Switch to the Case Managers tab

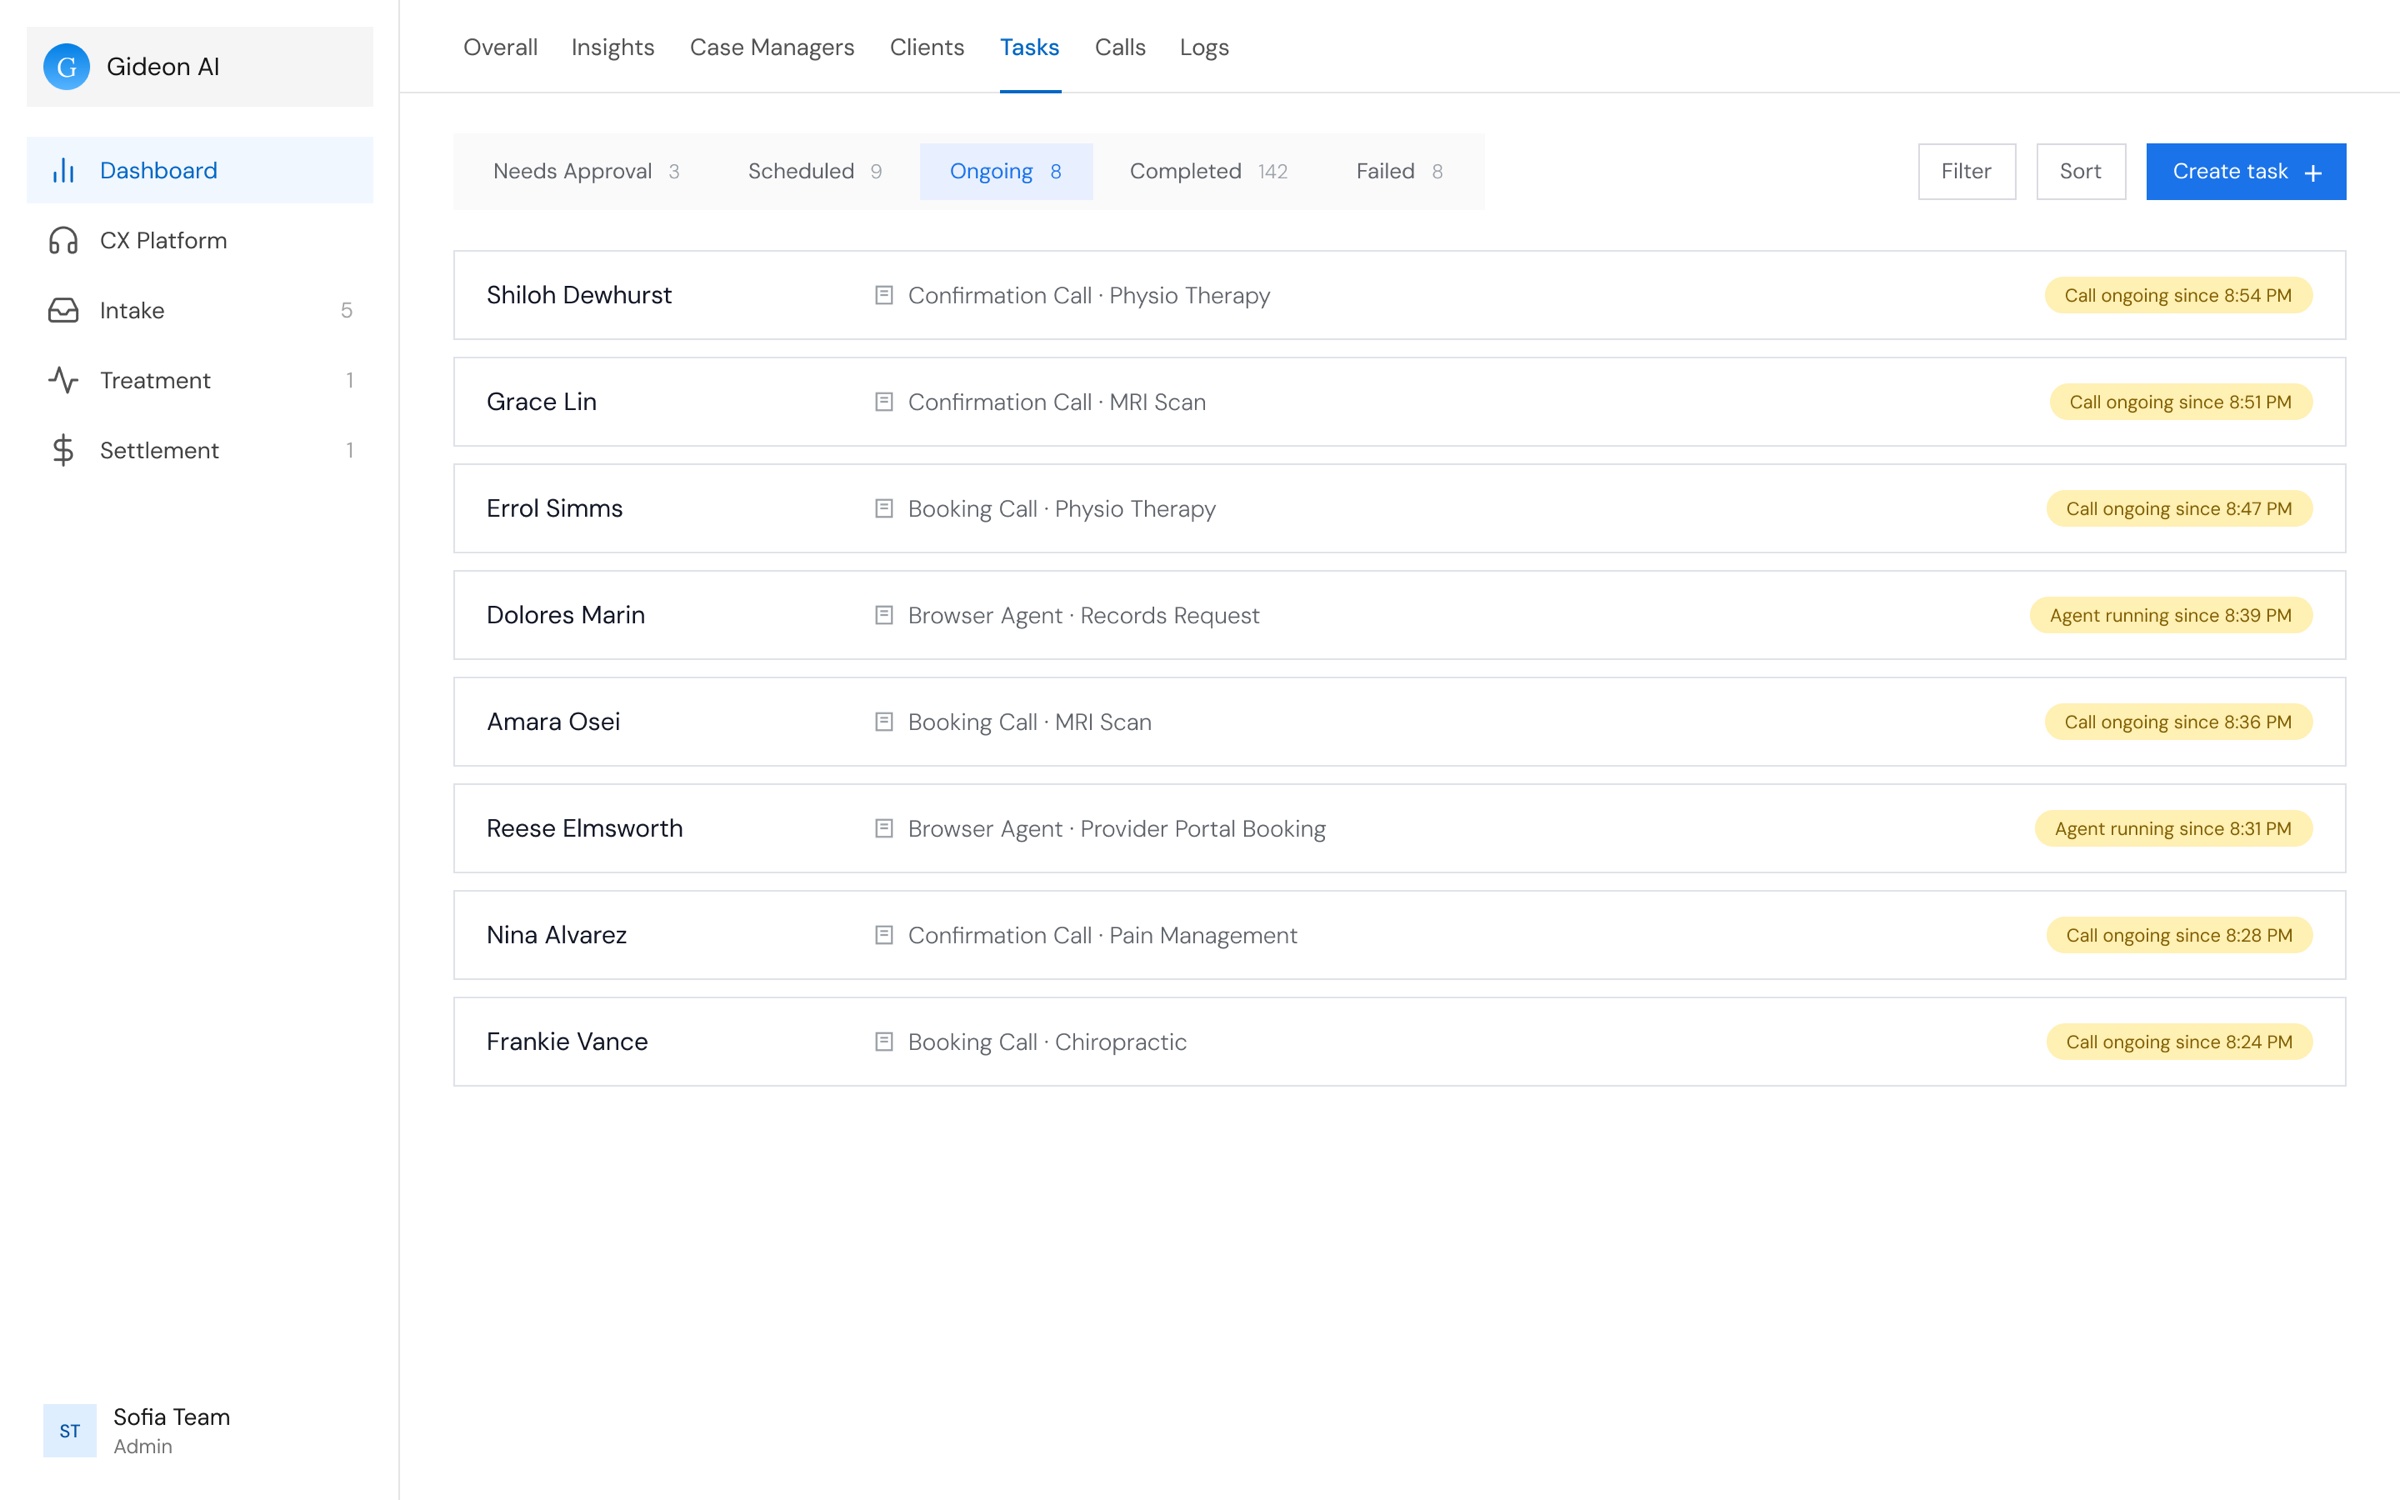(772, 47)
